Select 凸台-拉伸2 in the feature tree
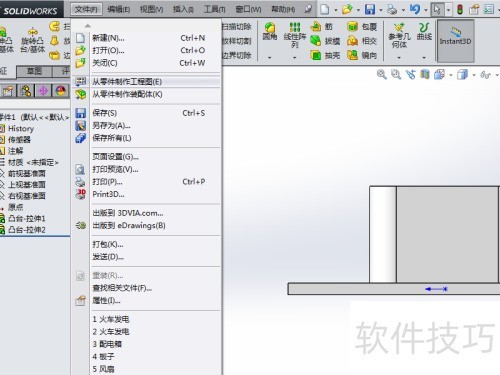 tap(27, 230)
